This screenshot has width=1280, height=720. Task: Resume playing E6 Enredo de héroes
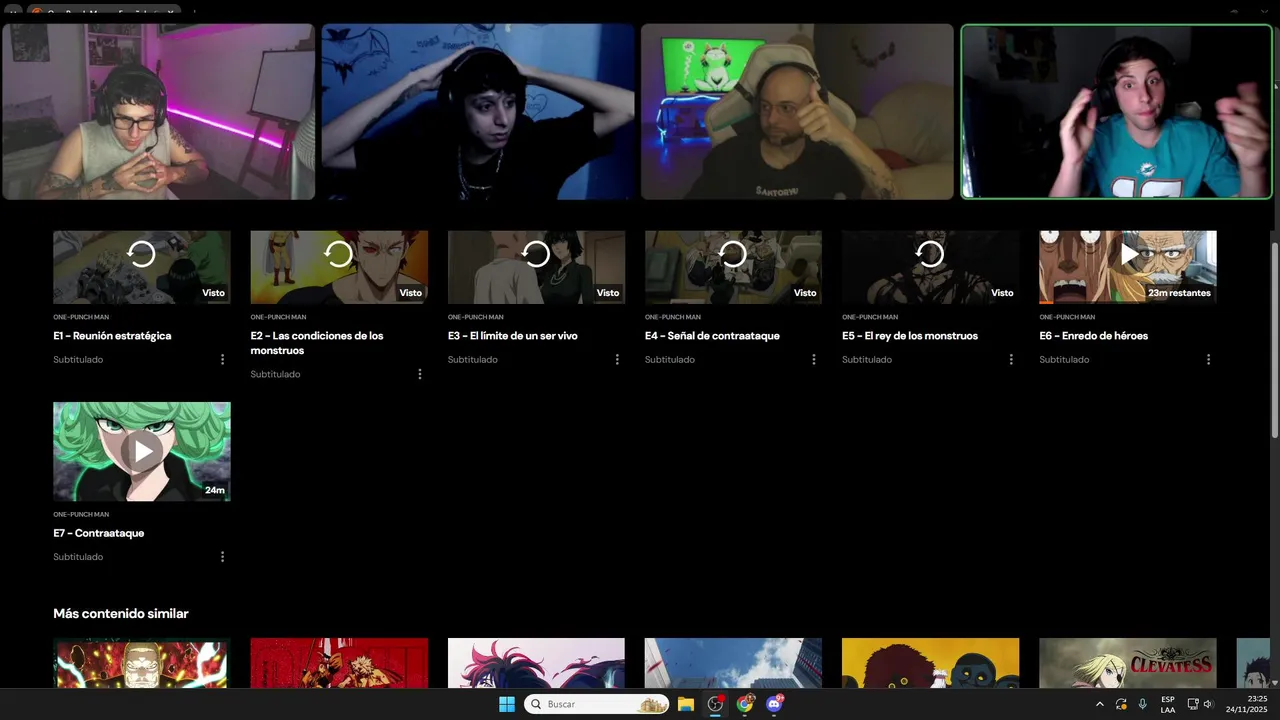pos(1128,254)
